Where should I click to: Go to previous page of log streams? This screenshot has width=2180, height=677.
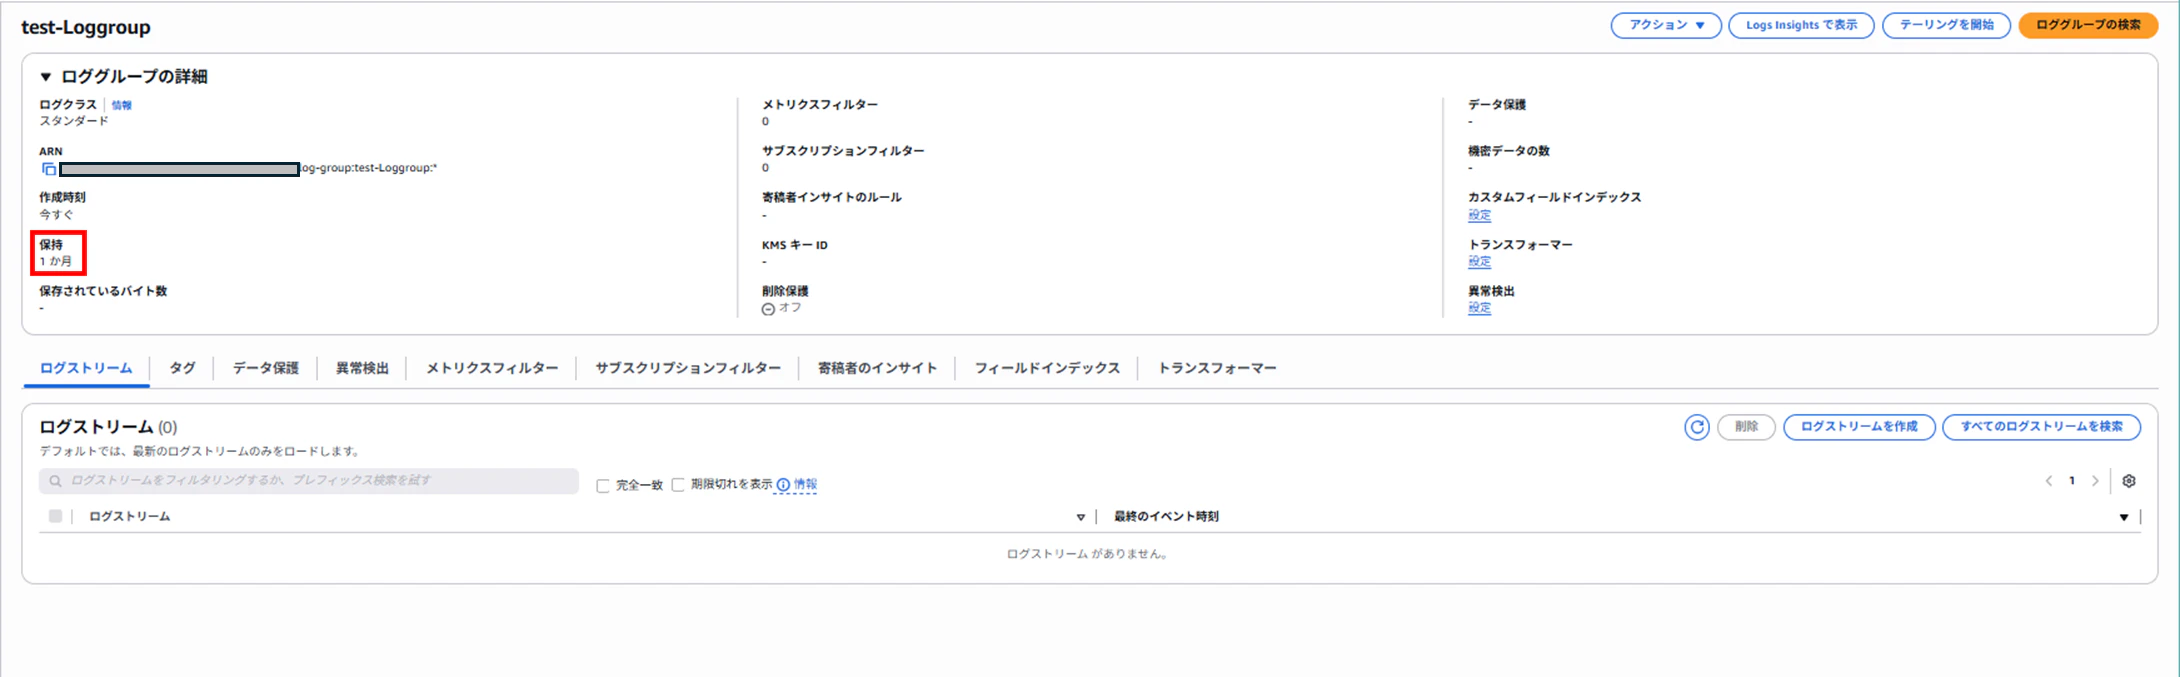[2049, 481]
